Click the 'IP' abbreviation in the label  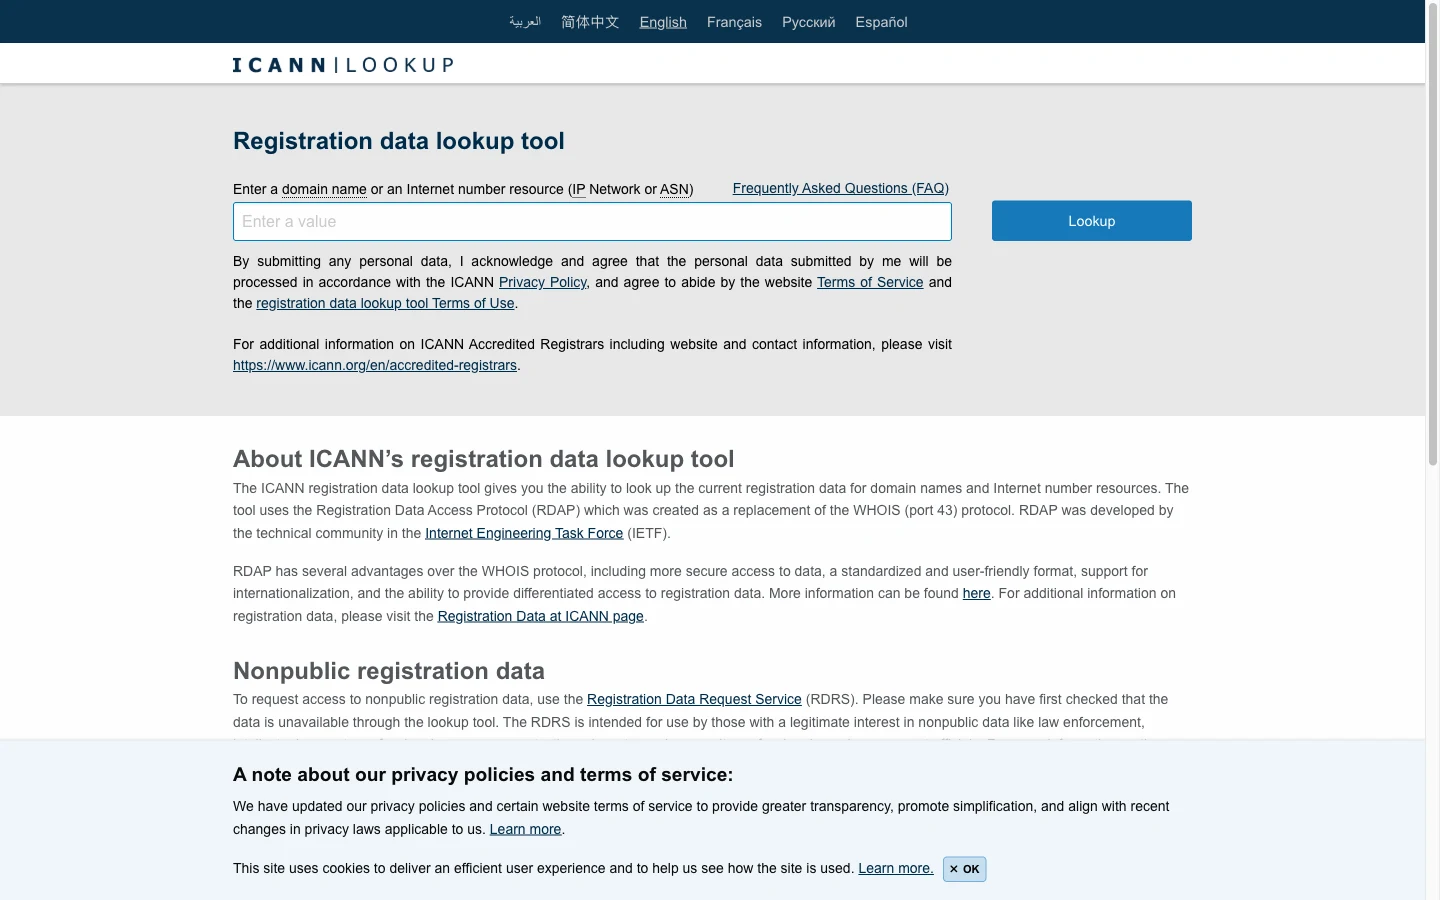point(578,189)
